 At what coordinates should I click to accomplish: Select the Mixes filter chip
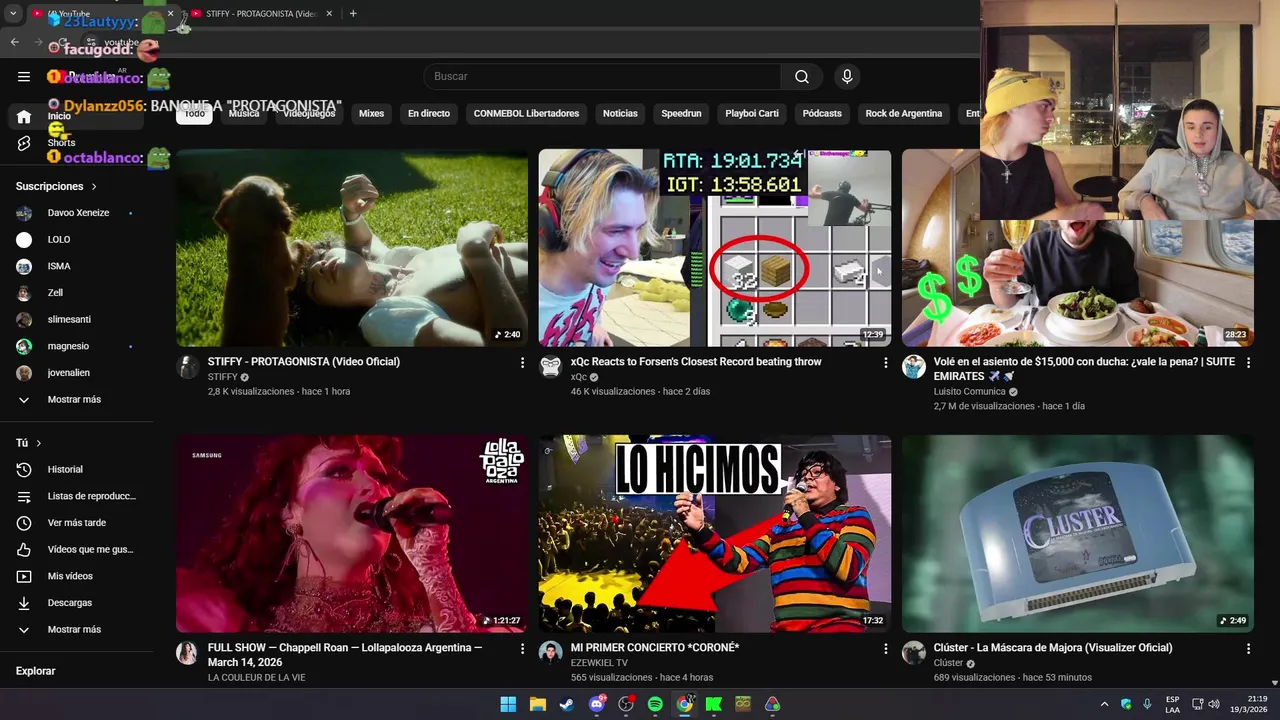(371, 114)
